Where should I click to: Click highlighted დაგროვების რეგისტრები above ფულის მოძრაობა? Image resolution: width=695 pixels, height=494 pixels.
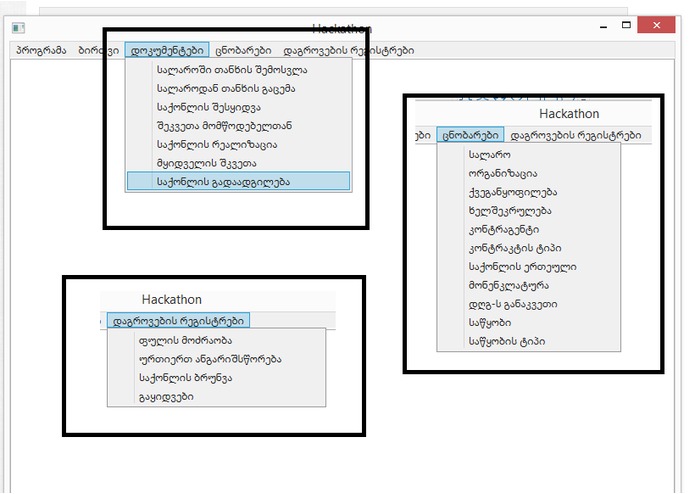(178, 320)
